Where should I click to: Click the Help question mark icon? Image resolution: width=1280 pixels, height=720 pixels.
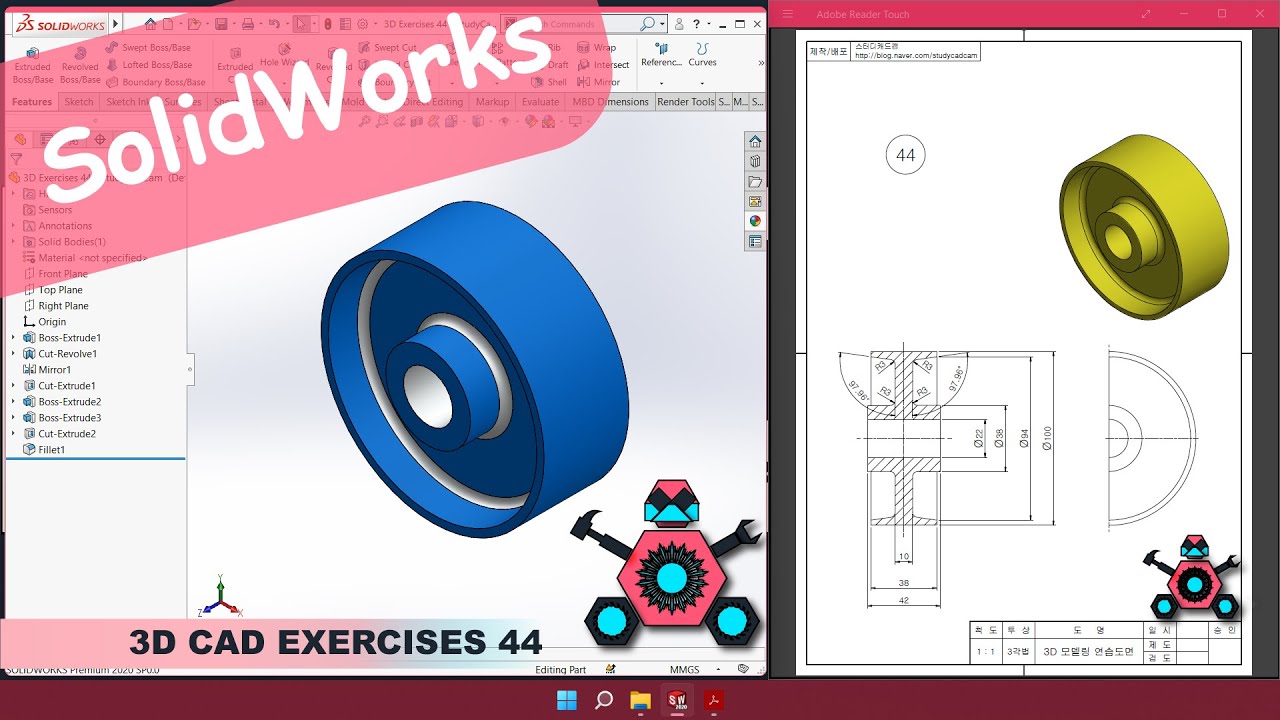[696, 23]
